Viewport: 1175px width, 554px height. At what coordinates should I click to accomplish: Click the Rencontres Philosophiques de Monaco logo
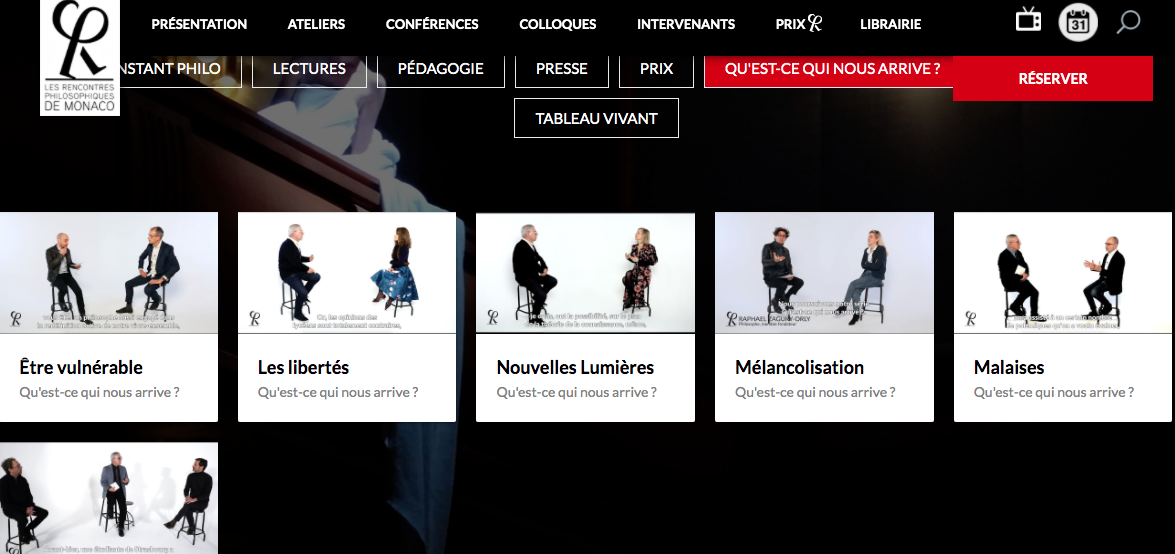[79, 57]
